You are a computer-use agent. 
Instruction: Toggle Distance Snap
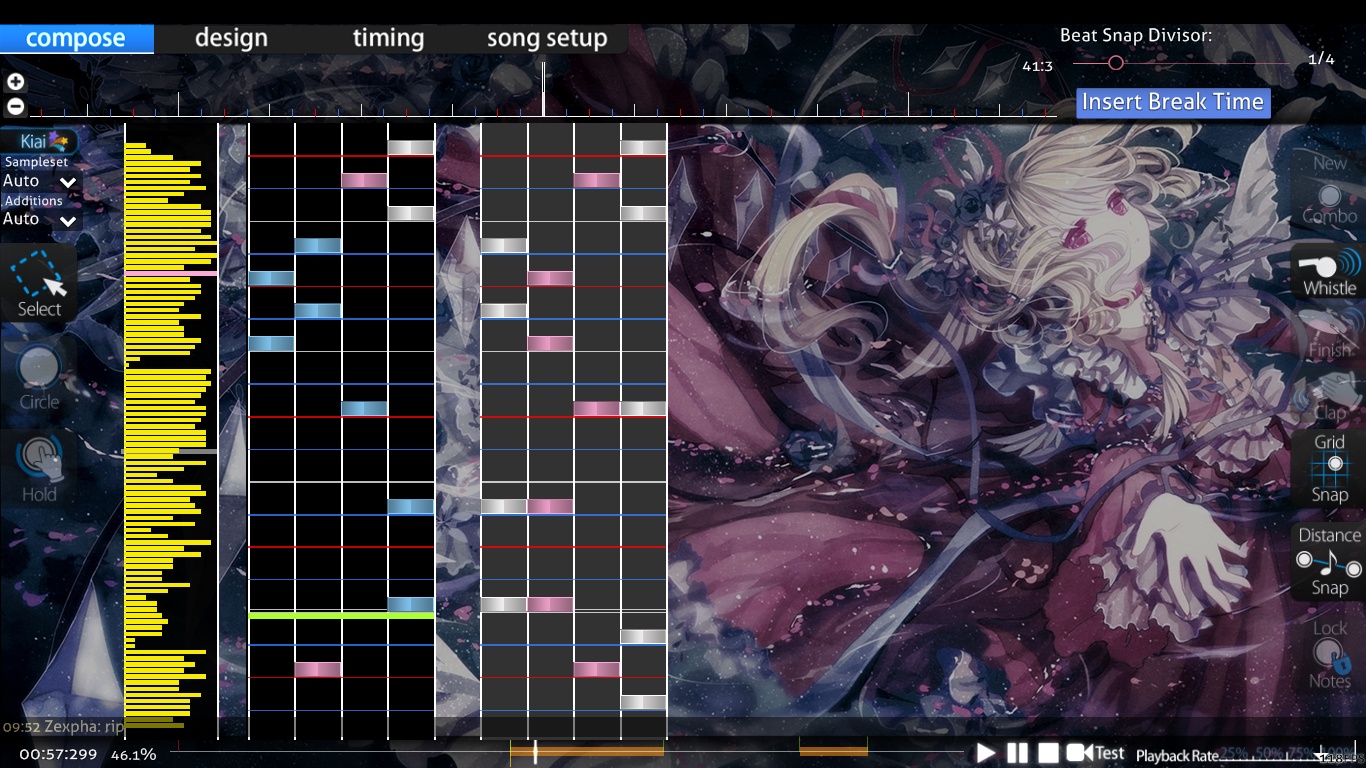click(x=1329, y=561)
